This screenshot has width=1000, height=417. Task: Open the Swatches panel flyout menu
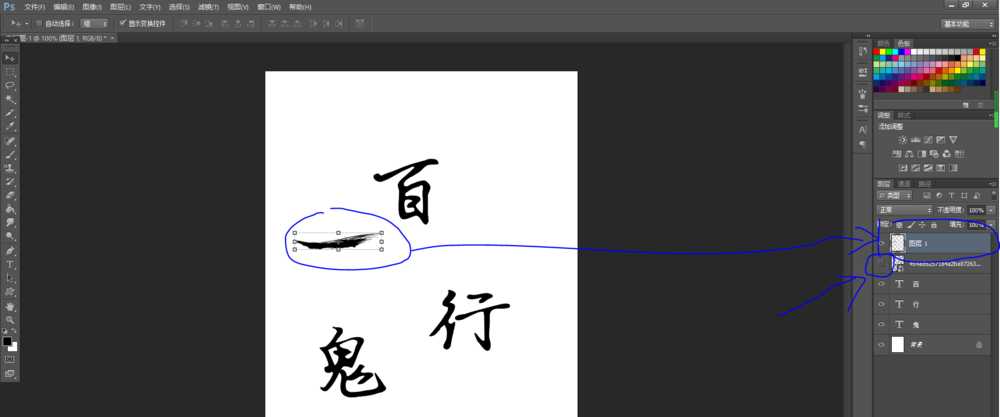point(992,43)
